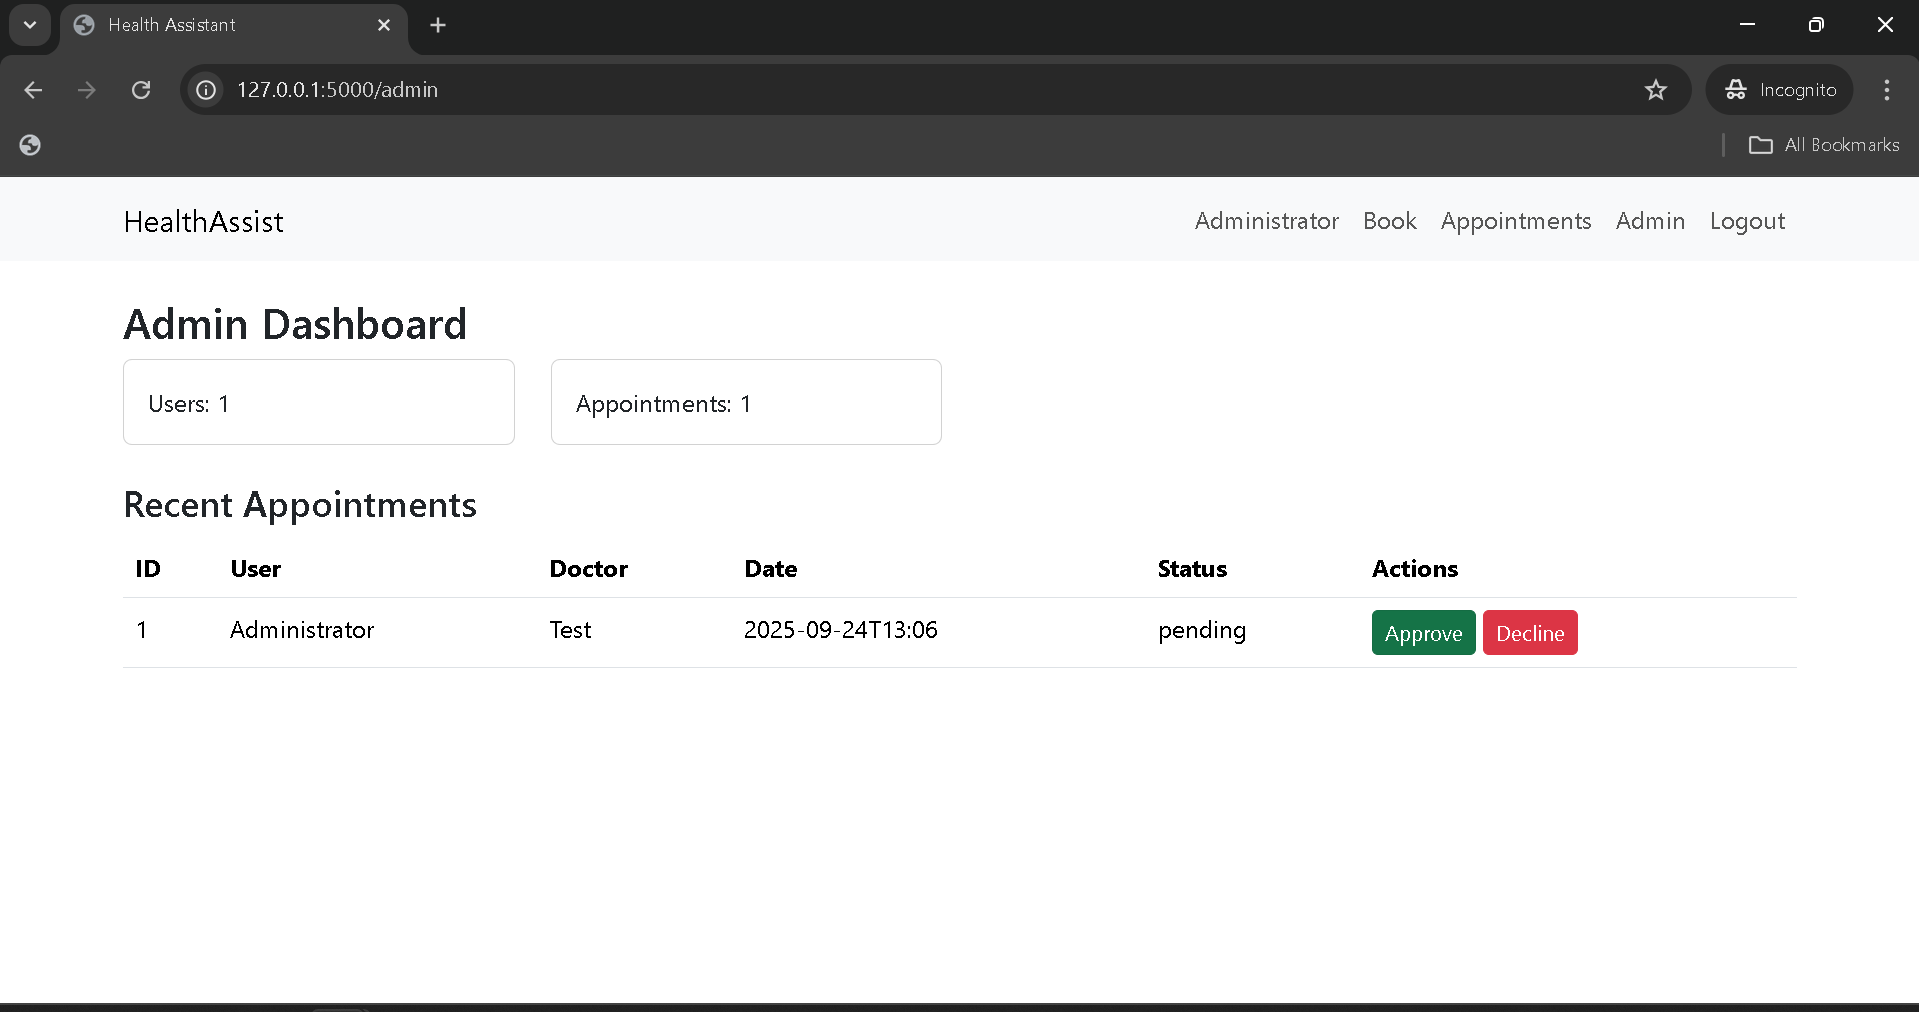Decline the pending appointment

1529,633
